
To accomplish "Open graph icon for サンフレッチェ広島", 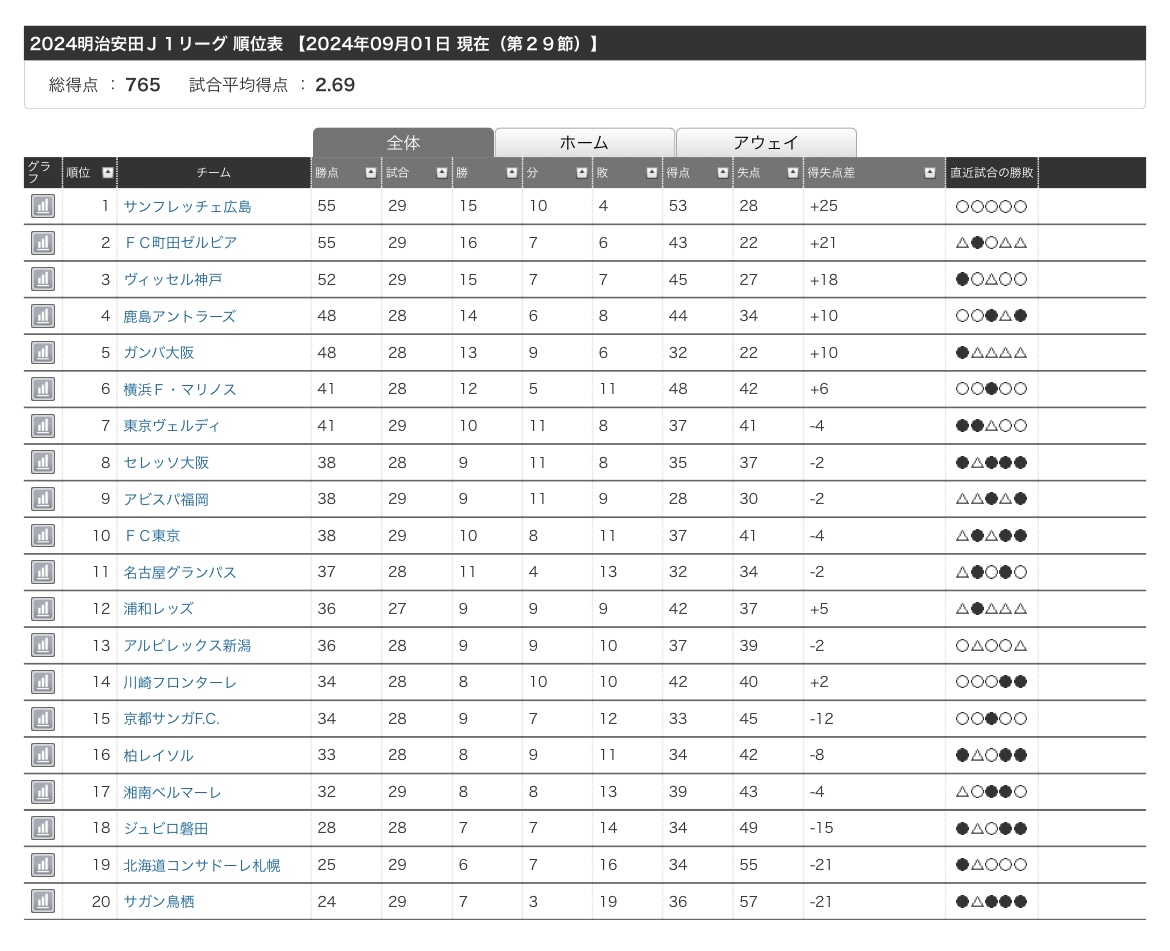I will coord(43,206).
